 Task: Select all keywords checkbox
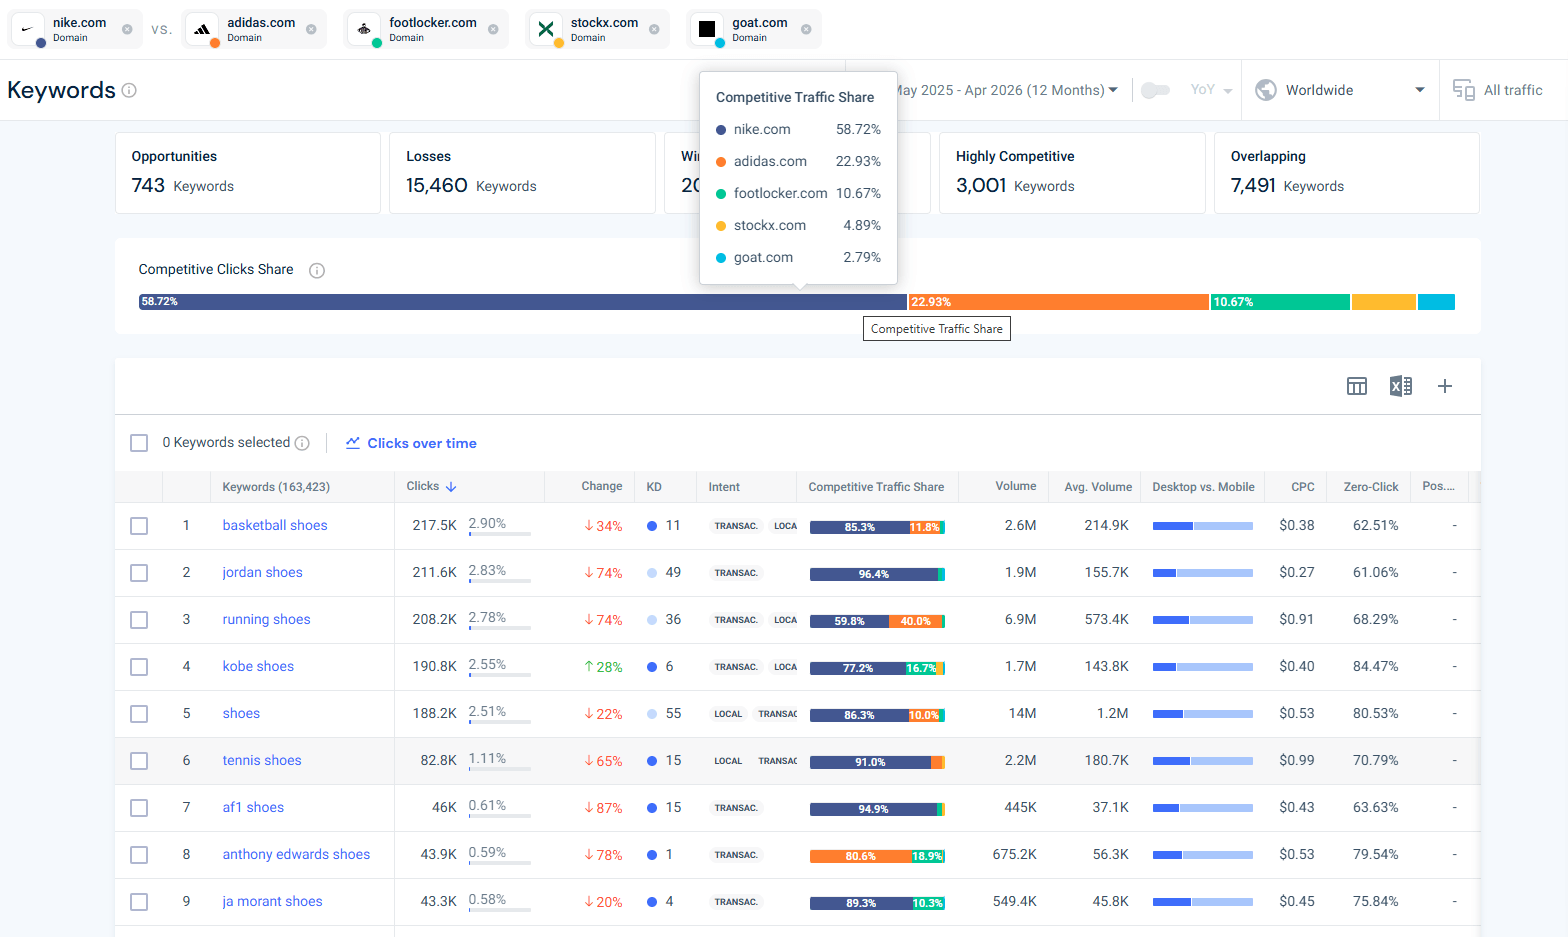pyautogui.click(x=139, y=443)
